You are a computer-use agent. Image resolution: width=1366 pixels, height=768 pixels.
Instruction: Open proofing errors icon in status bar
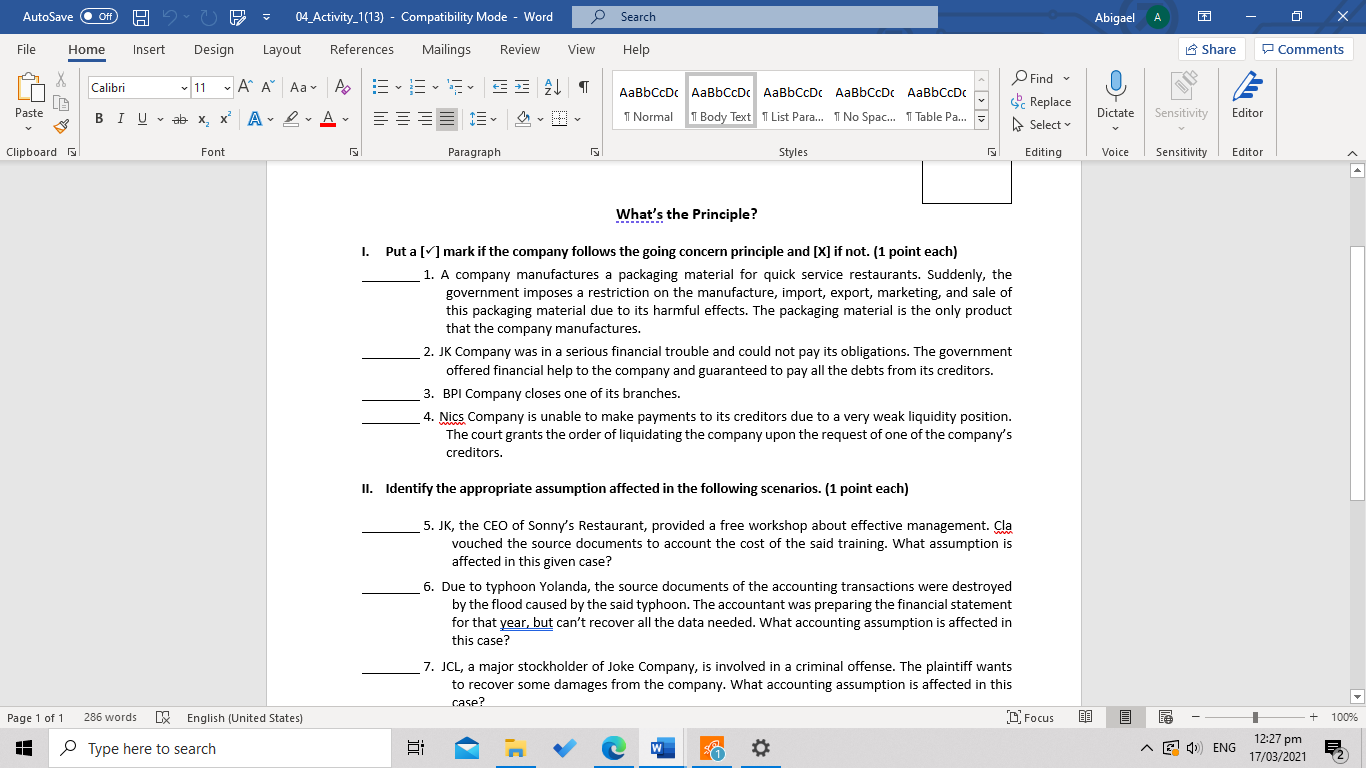(163, 717)
